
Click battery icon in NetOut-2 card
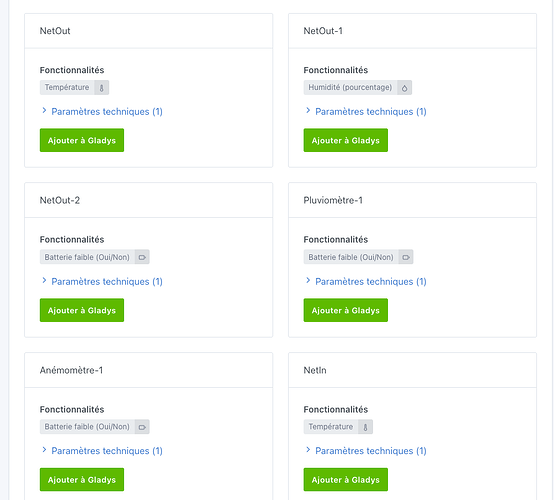click(142, 257)
